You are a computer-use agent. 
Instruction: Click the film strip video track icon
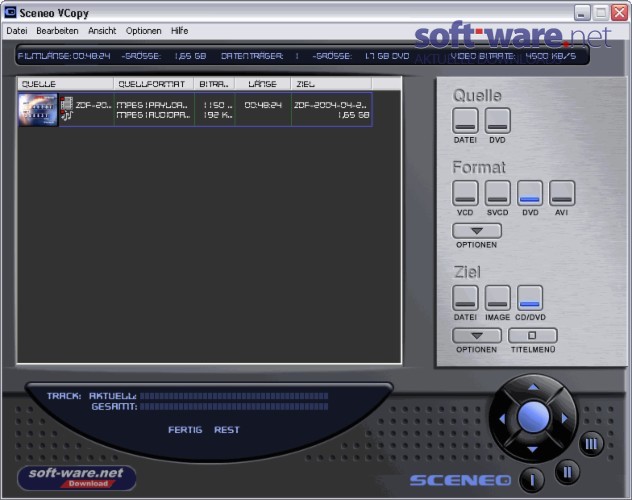[67, 103]
